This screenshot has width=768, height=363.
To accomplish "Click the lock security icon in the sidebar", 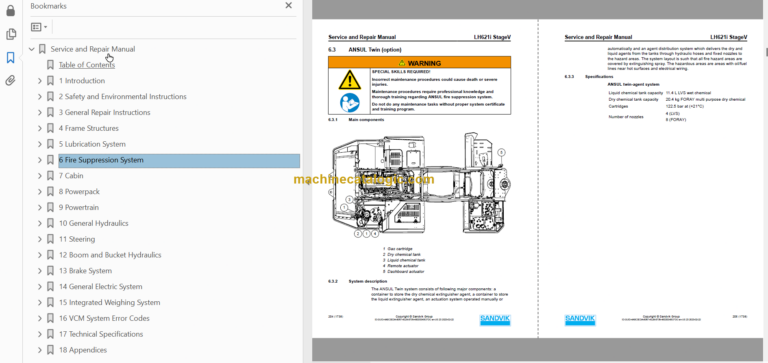I will click(x=10, y=10).
